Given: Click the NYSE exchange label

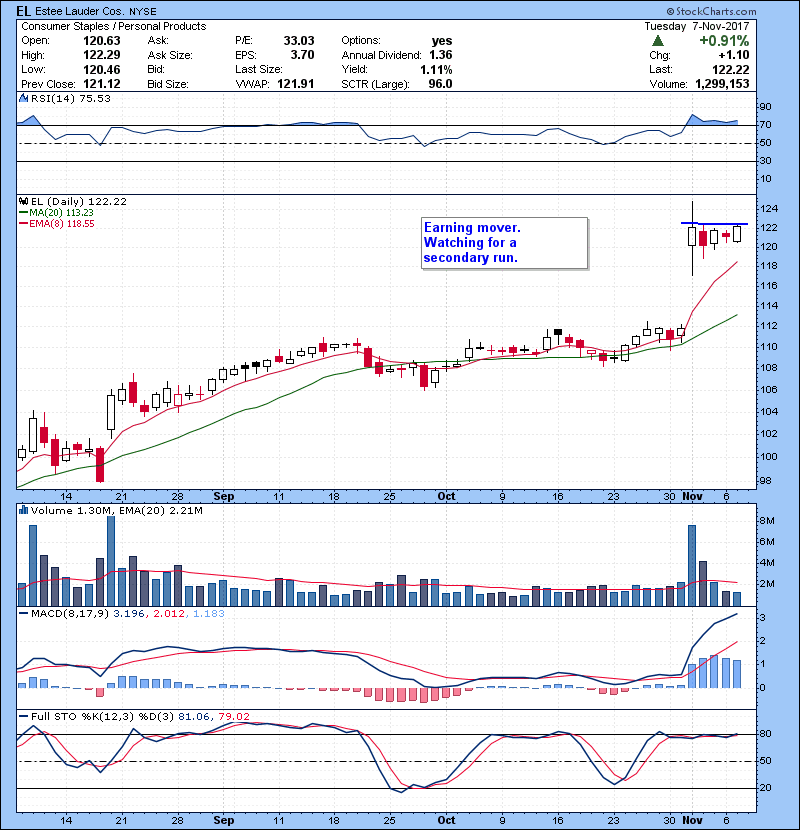Looking at the screenshot, I should (x=143, y=11).
